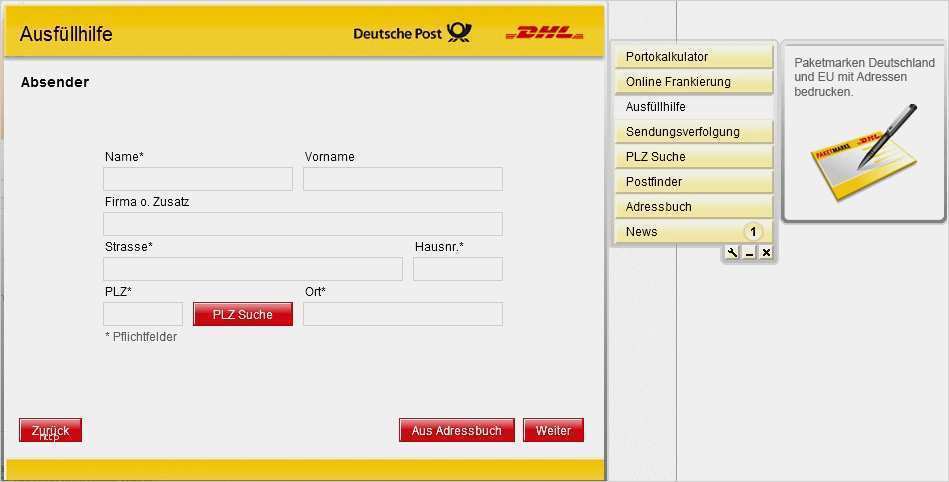Go to Postfinder in sidebar

pyautogui.click(x=694, y=182)
